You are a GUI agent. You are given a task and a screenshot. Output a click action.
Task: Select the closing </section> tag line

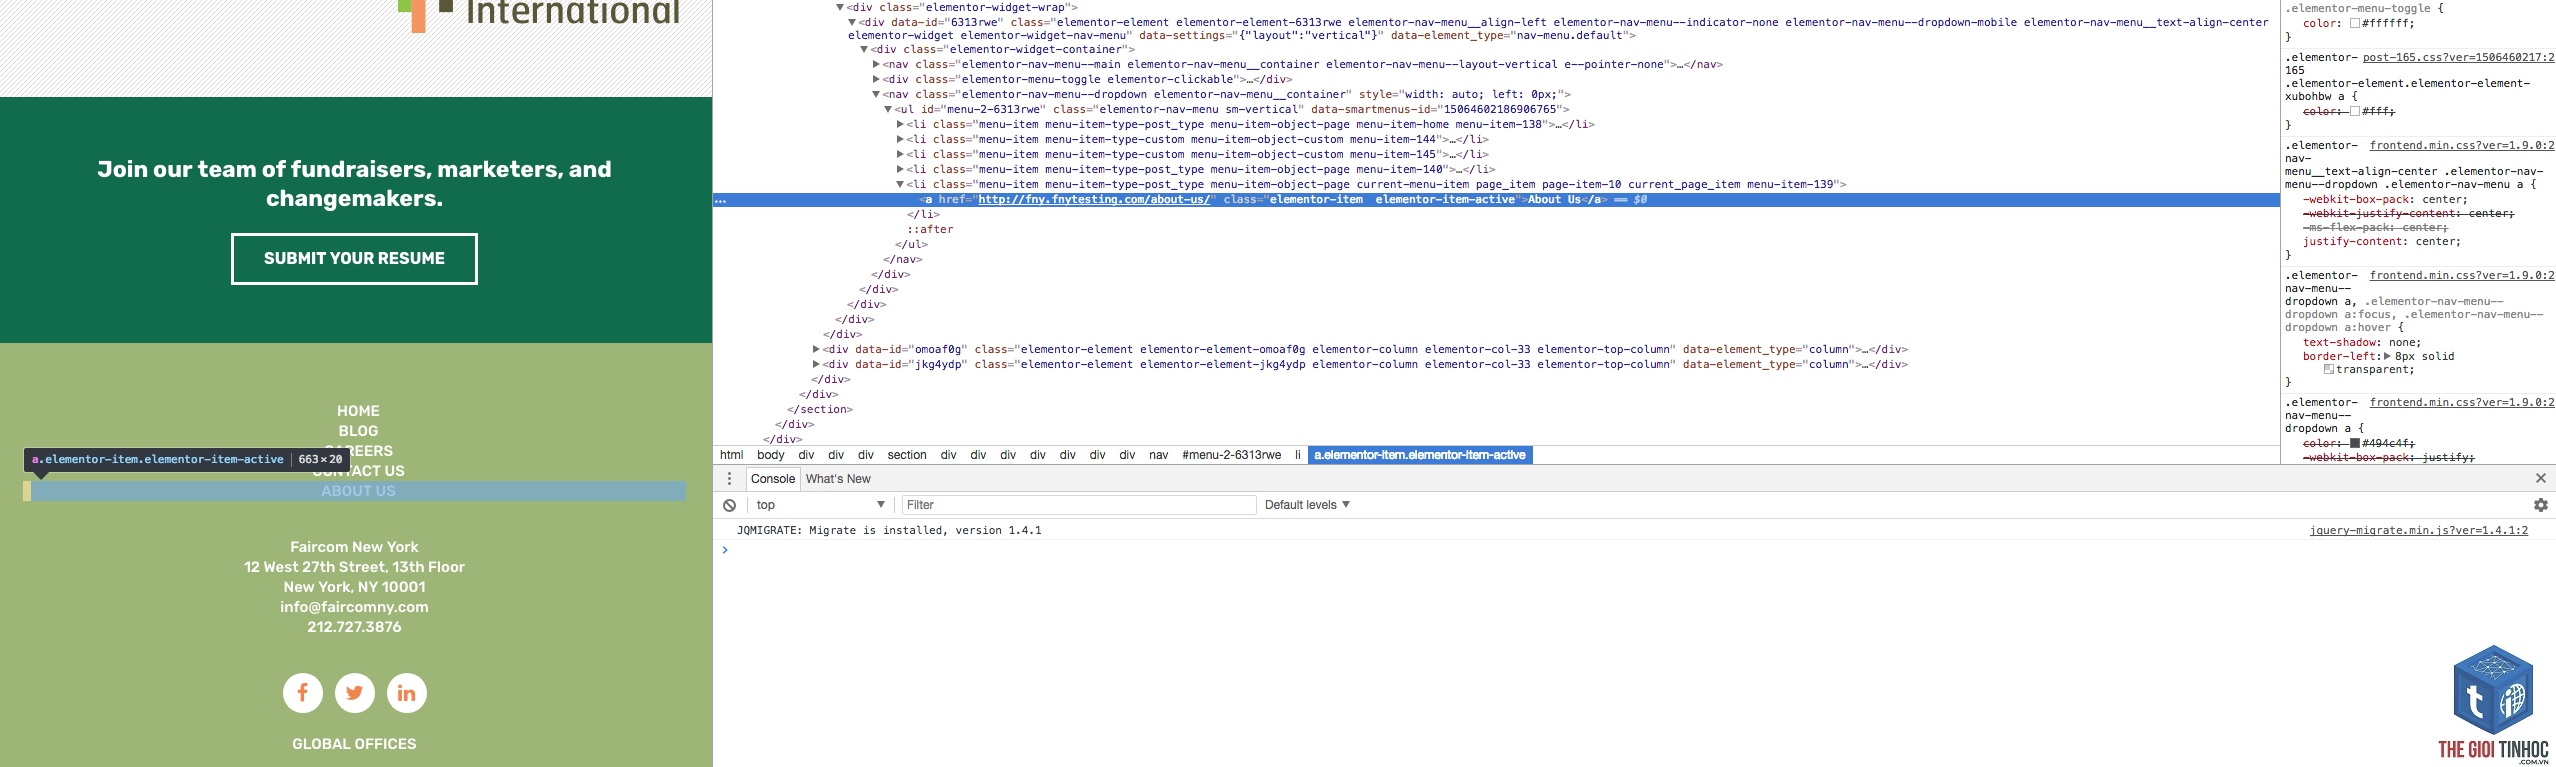click(x=820, y=409)
